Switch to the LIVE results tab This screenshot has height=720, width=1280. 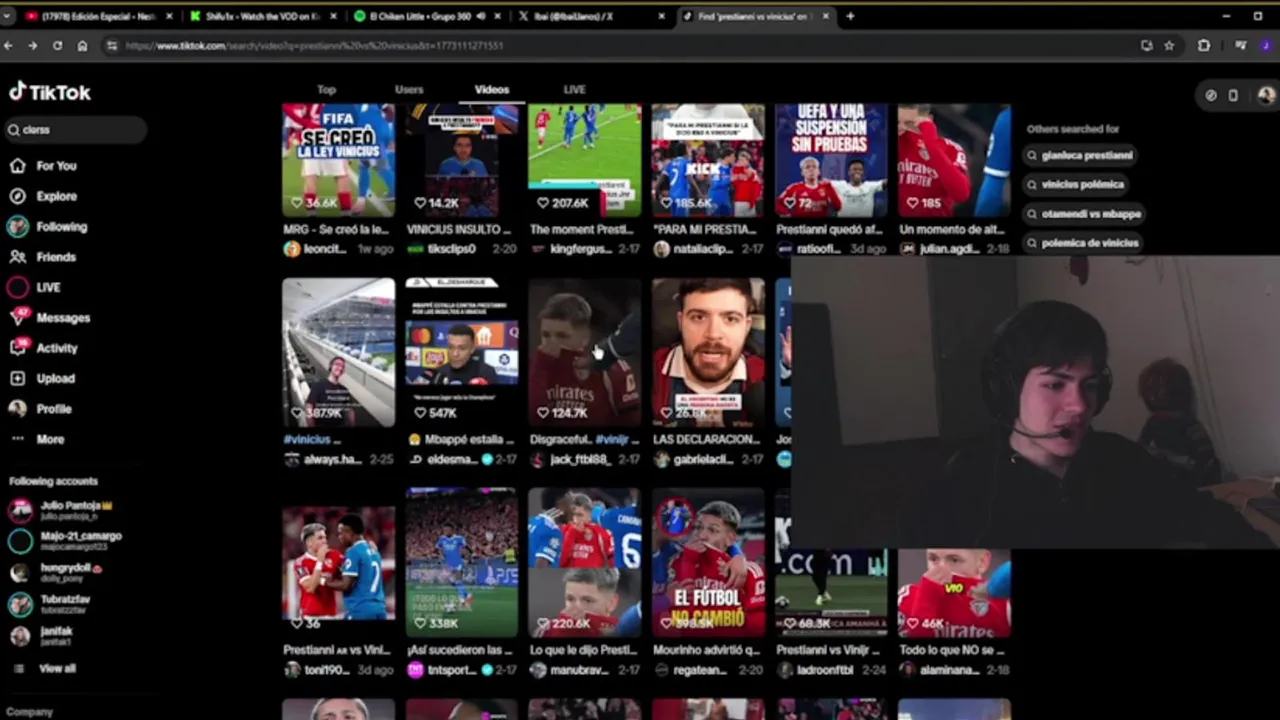coord(574,90)
